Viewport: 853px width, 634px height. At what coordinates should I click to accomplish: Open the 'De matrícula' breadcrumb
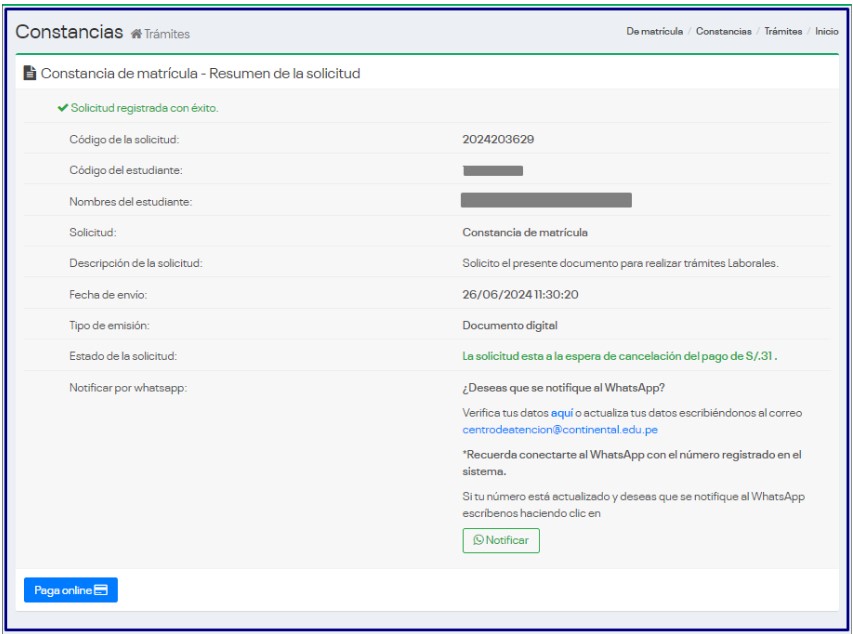tap(654, 32)
